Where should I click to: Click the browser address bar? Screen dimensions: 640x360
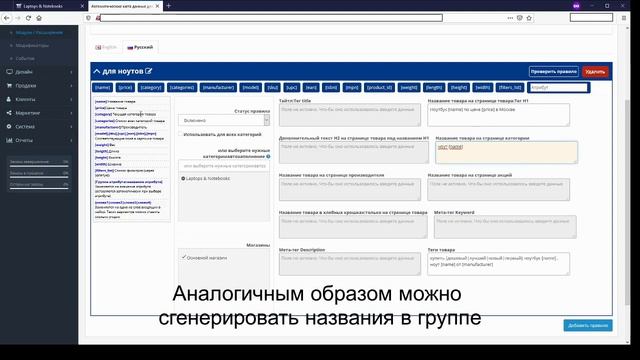[x=271, y=18]
